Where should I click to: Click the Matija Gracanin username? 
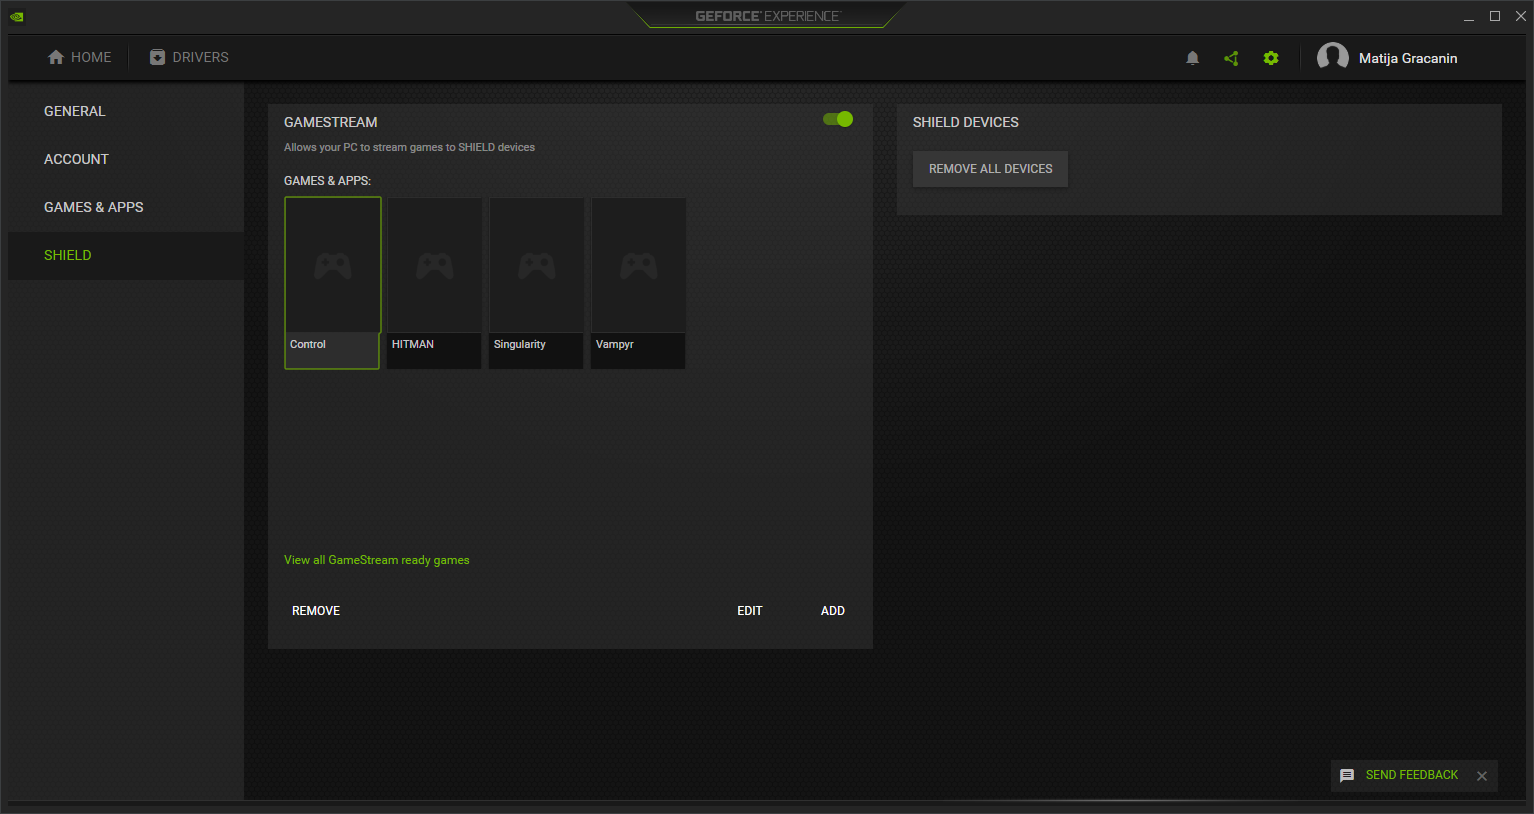click(1408, 58)
